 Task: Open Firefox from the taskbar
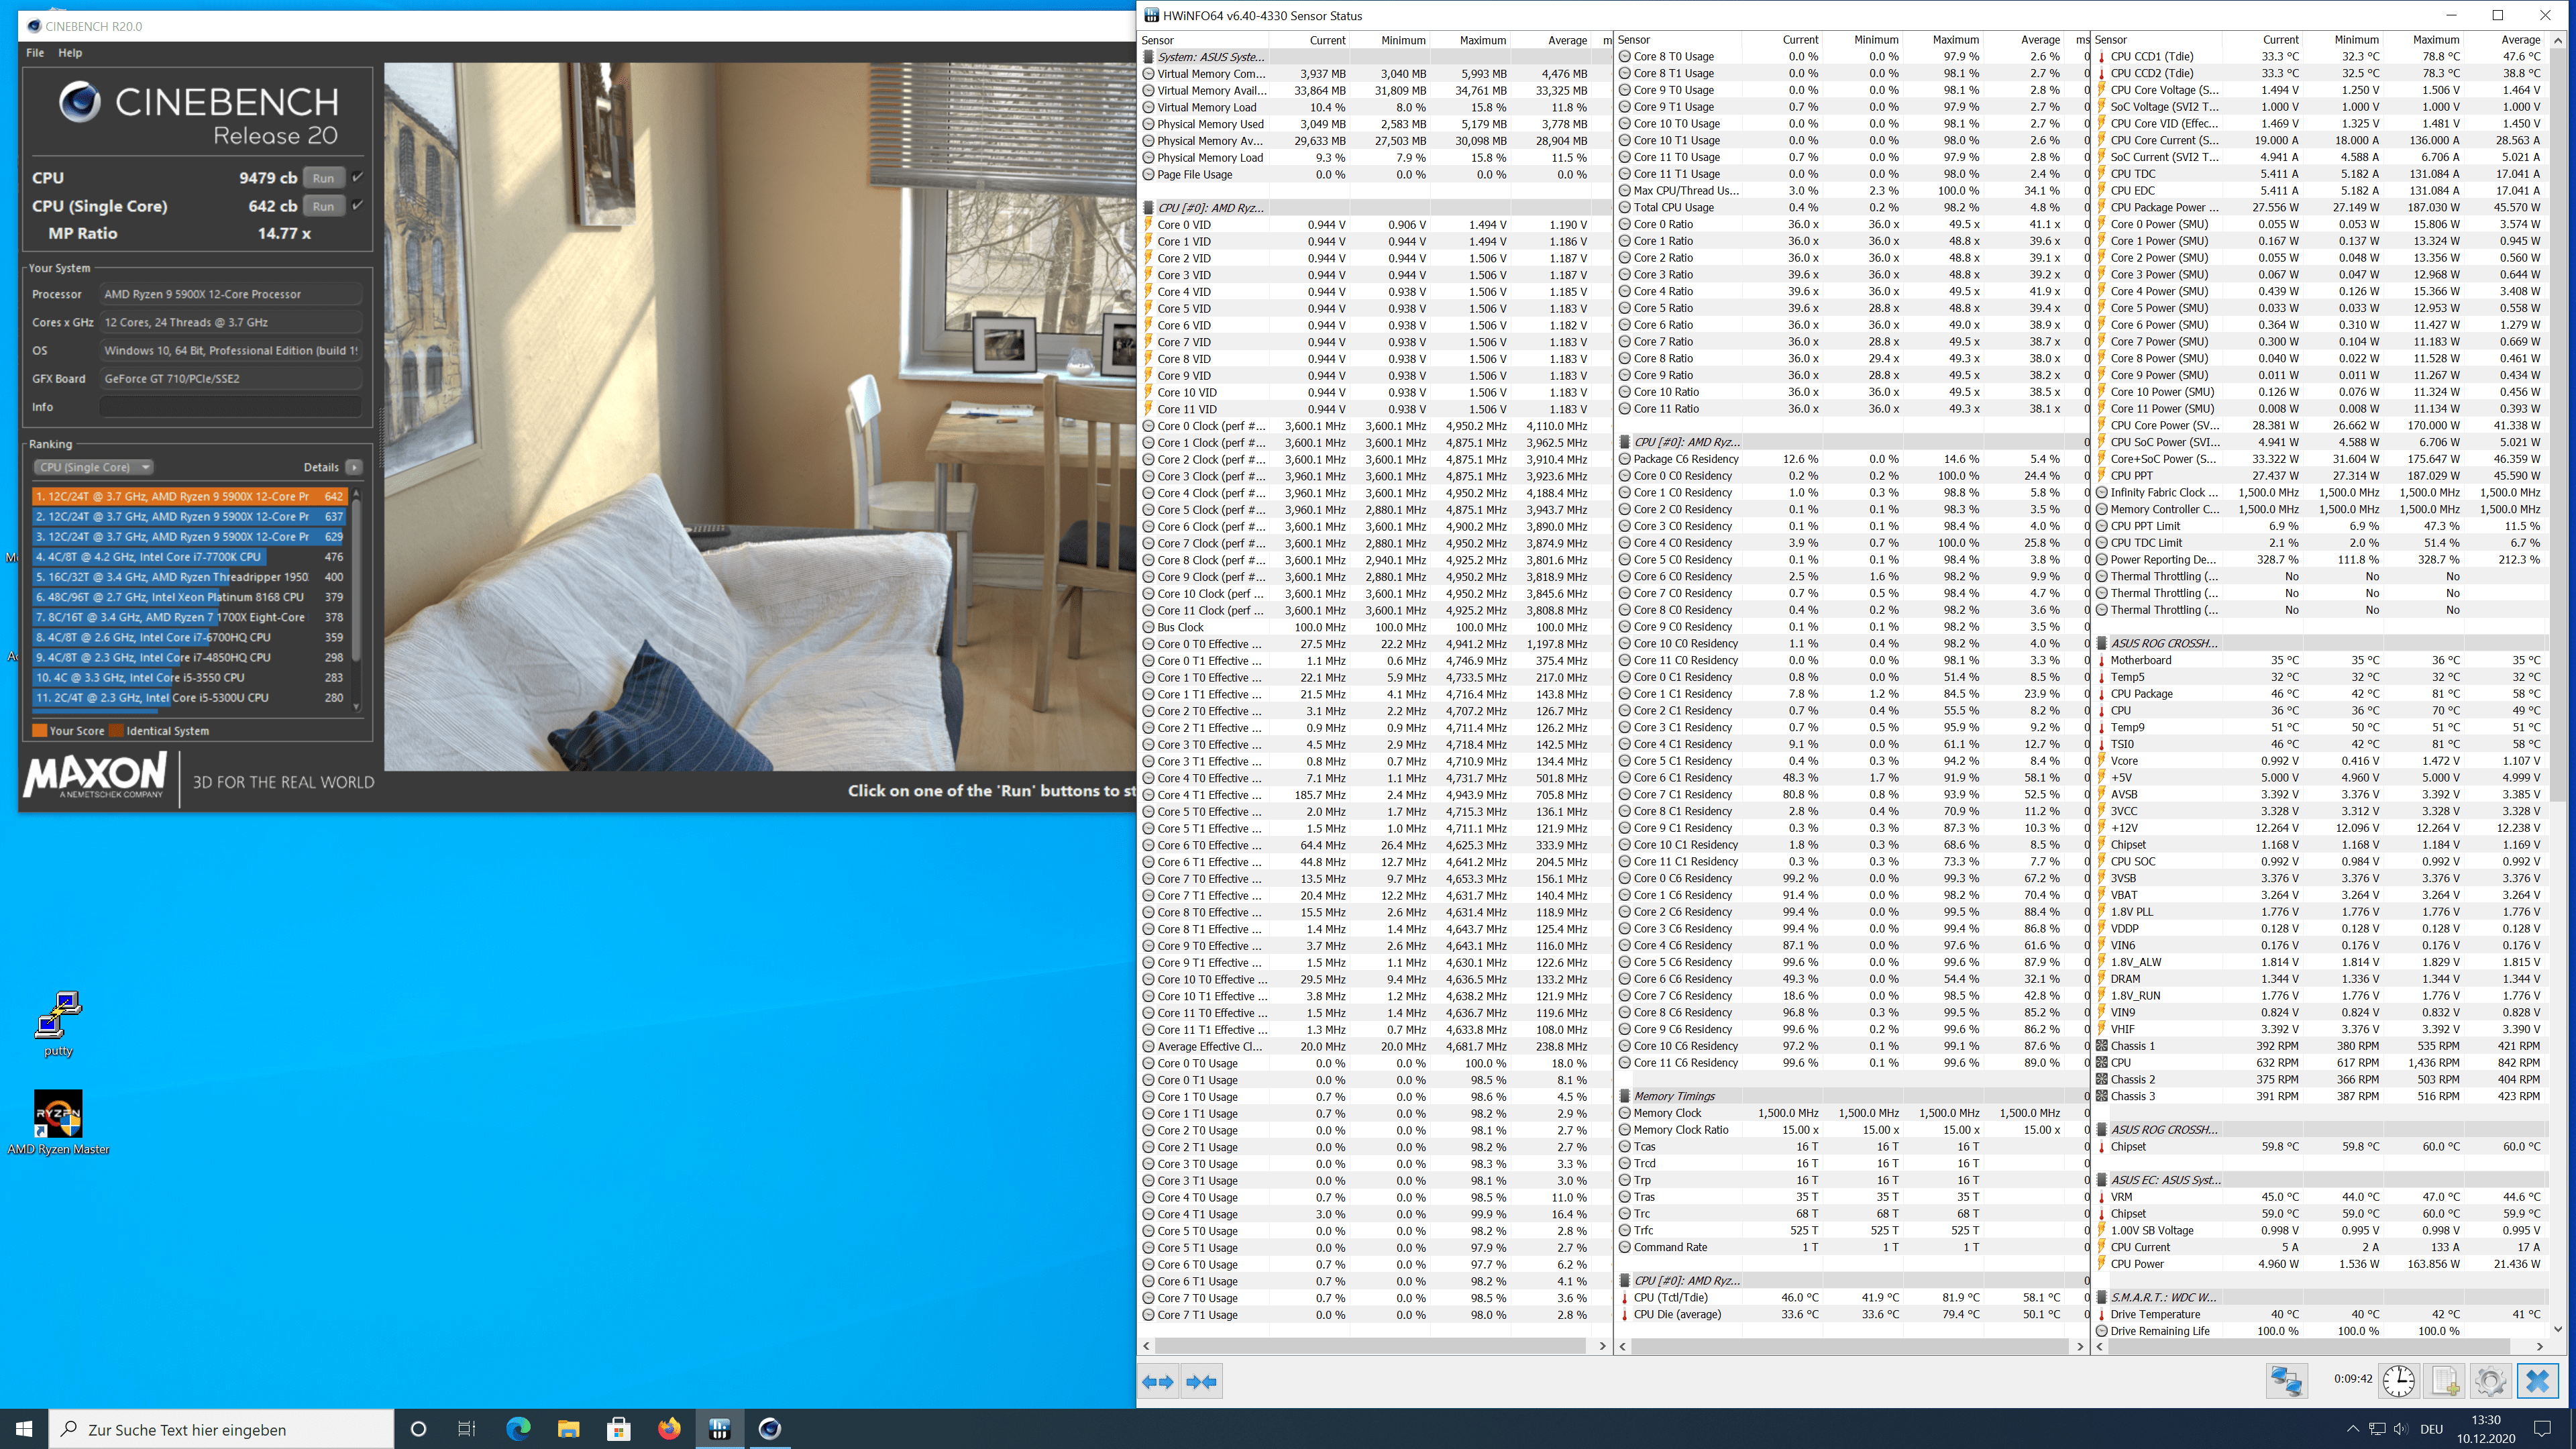coord(669,1429)
